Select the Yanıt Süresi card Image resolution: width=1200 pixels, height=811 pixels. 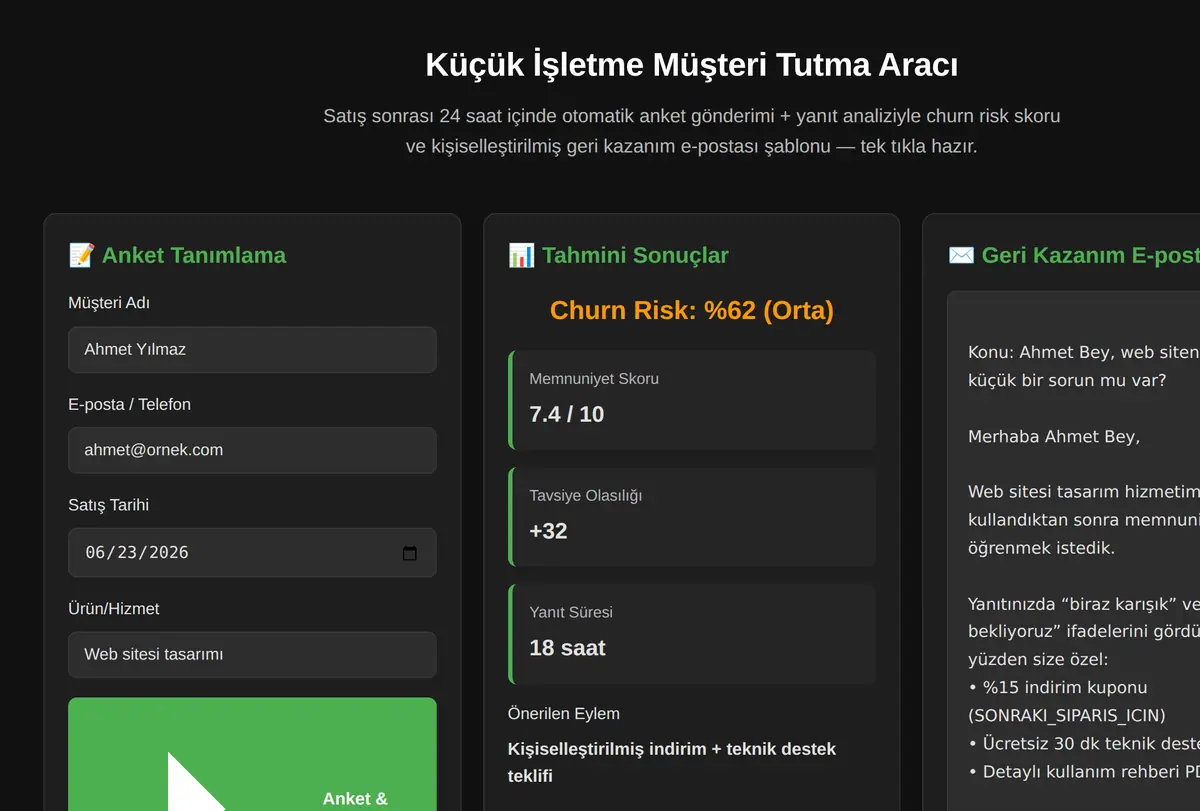pos(692,634)
